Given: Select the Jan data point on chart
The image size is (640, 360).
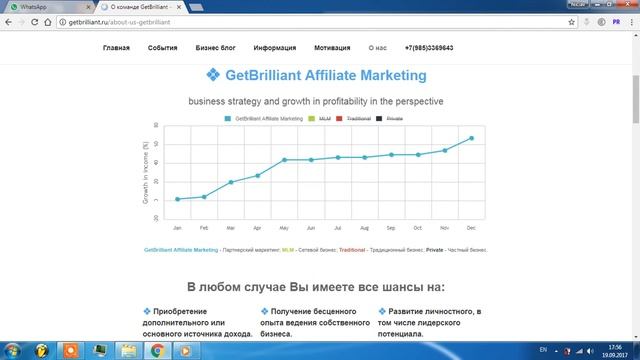Looking at the screenshot, I should (x=178, y=199).
